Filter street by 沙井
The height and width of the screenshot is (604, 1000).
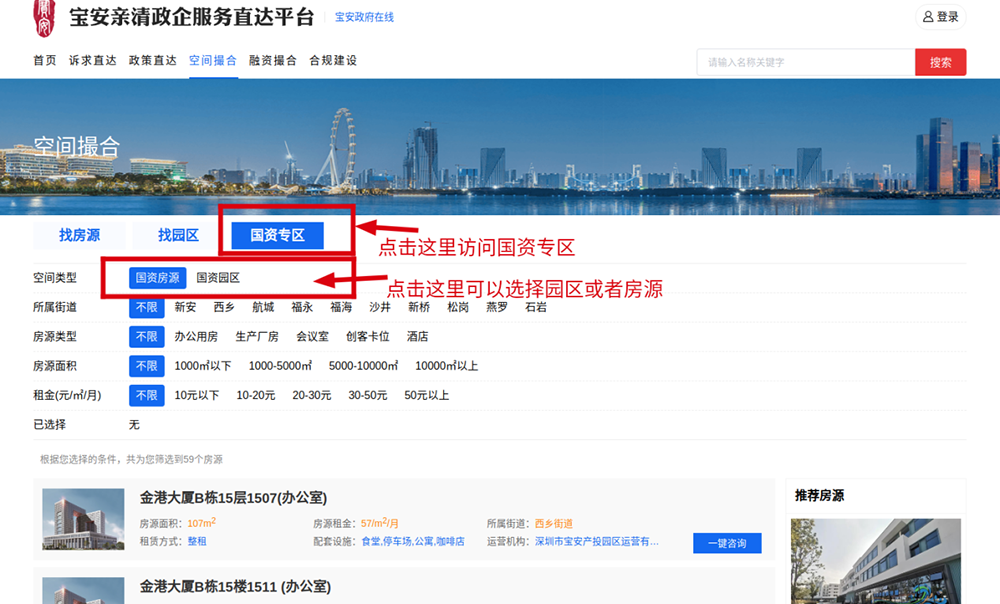point(380,307)
